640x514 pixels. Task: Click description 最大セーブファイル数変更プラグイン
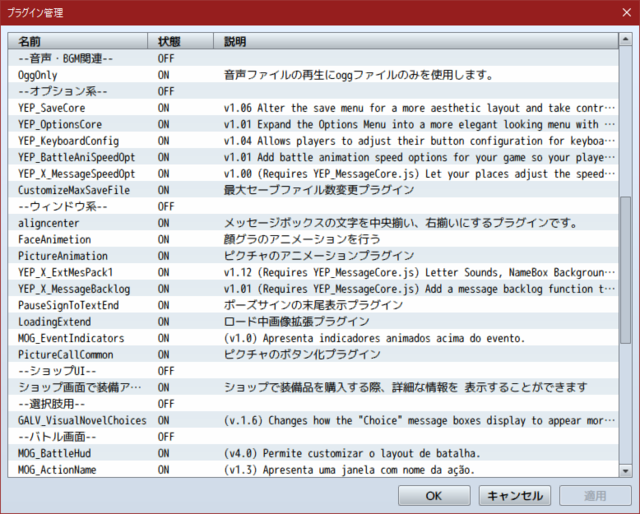pyautogui.click(x=319, y=190)
